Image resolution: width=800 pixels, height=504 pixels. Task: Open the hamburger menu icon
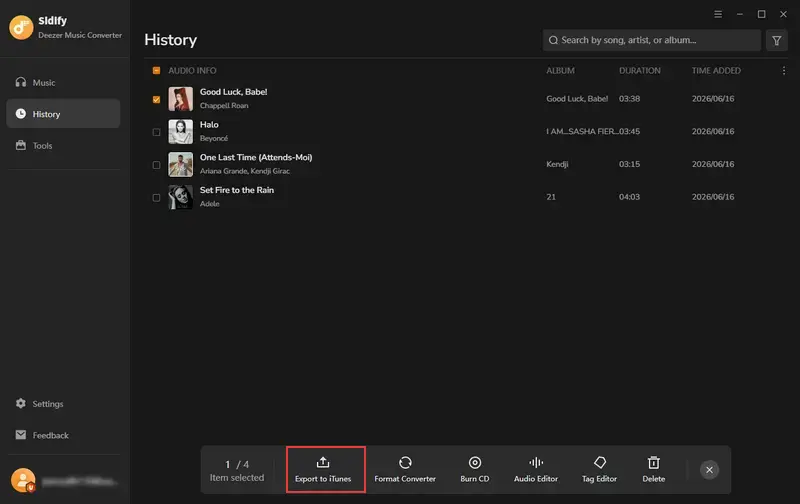pos(718,14)
